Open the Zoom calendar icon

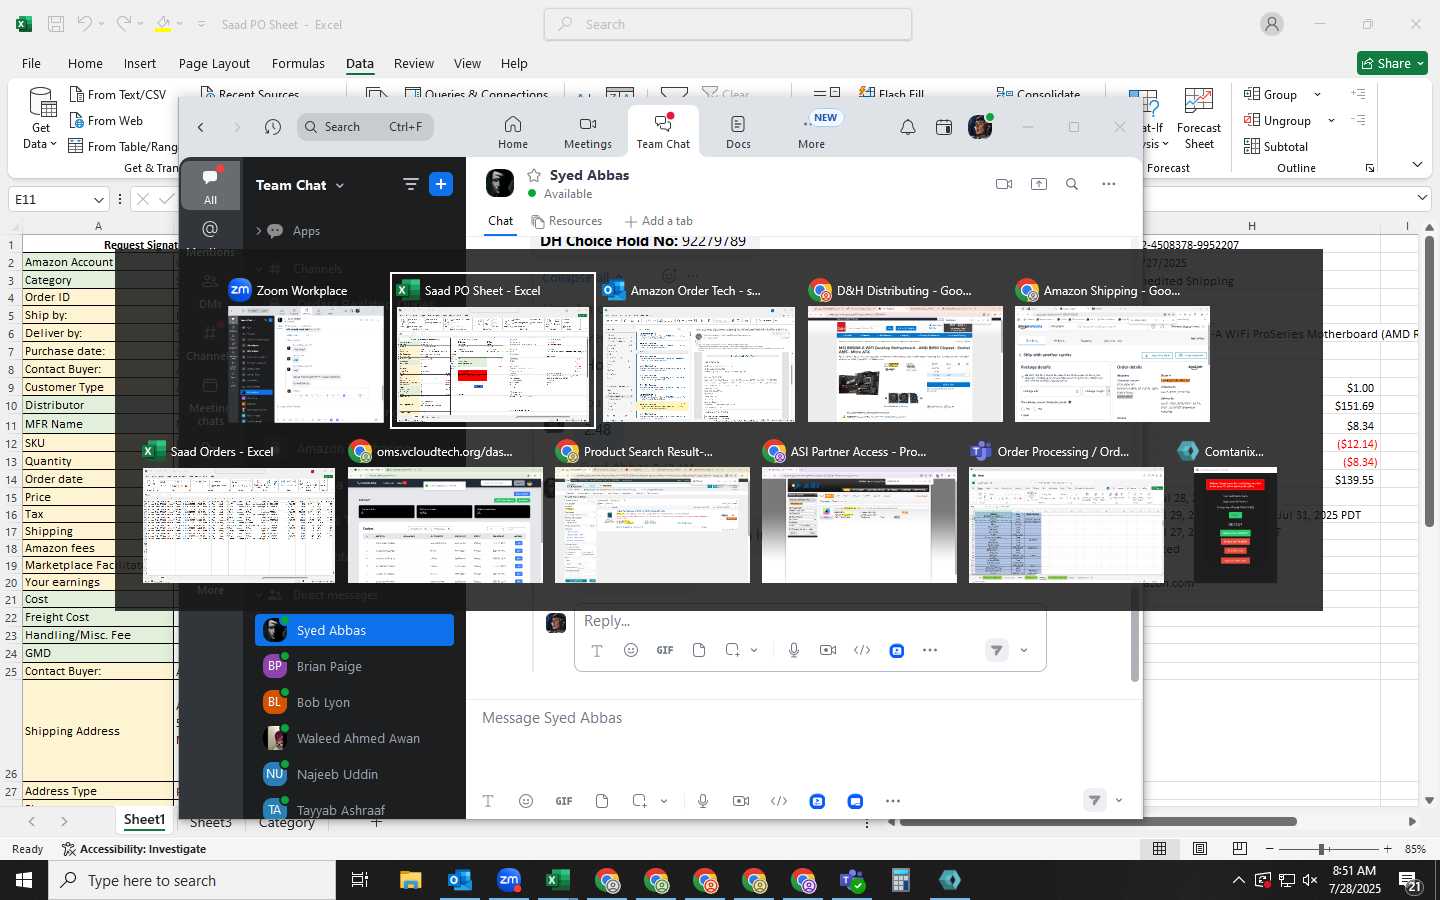[944, 127]
